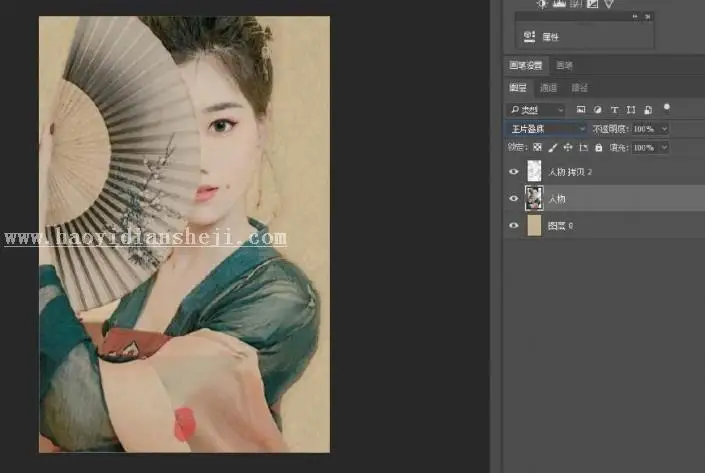Lock image pixels brush icon
The width and height of the screenshot is (705, 473).
[553, 147]
